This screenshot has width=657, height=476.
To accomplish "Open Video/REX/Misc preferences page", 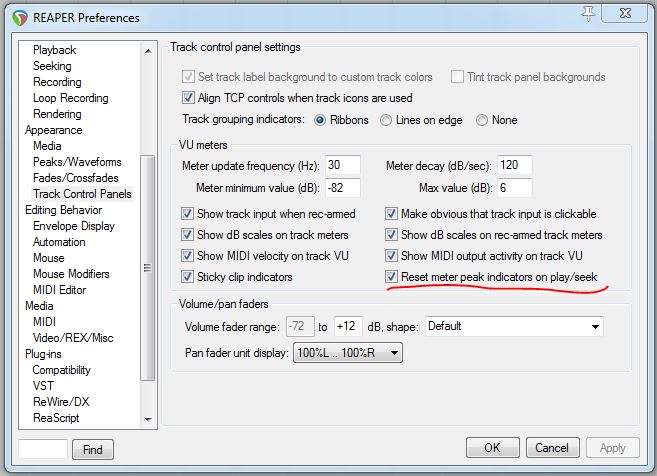I will (x=73, y=338).
